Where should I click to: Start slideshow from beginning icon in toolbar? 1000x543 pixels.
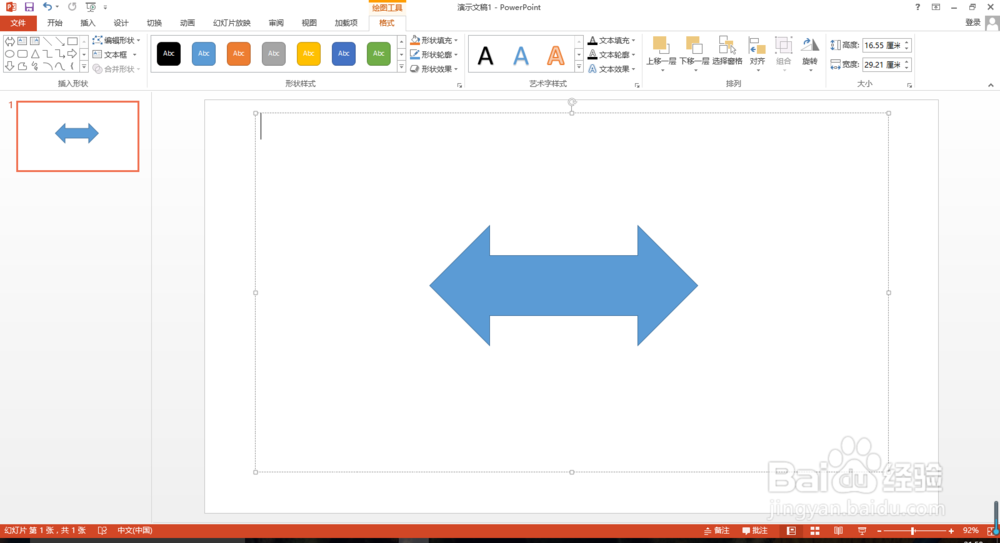91,7
